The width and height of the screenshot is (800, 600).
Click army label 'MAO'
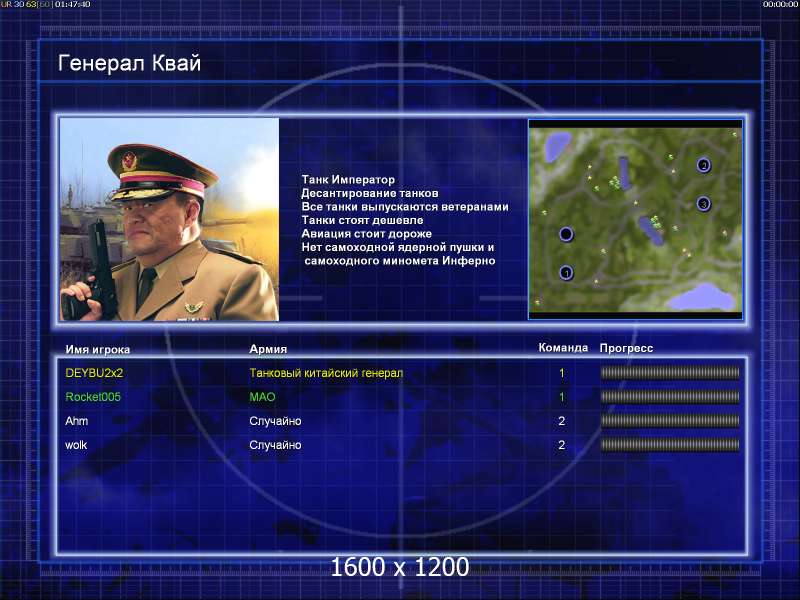262,397
